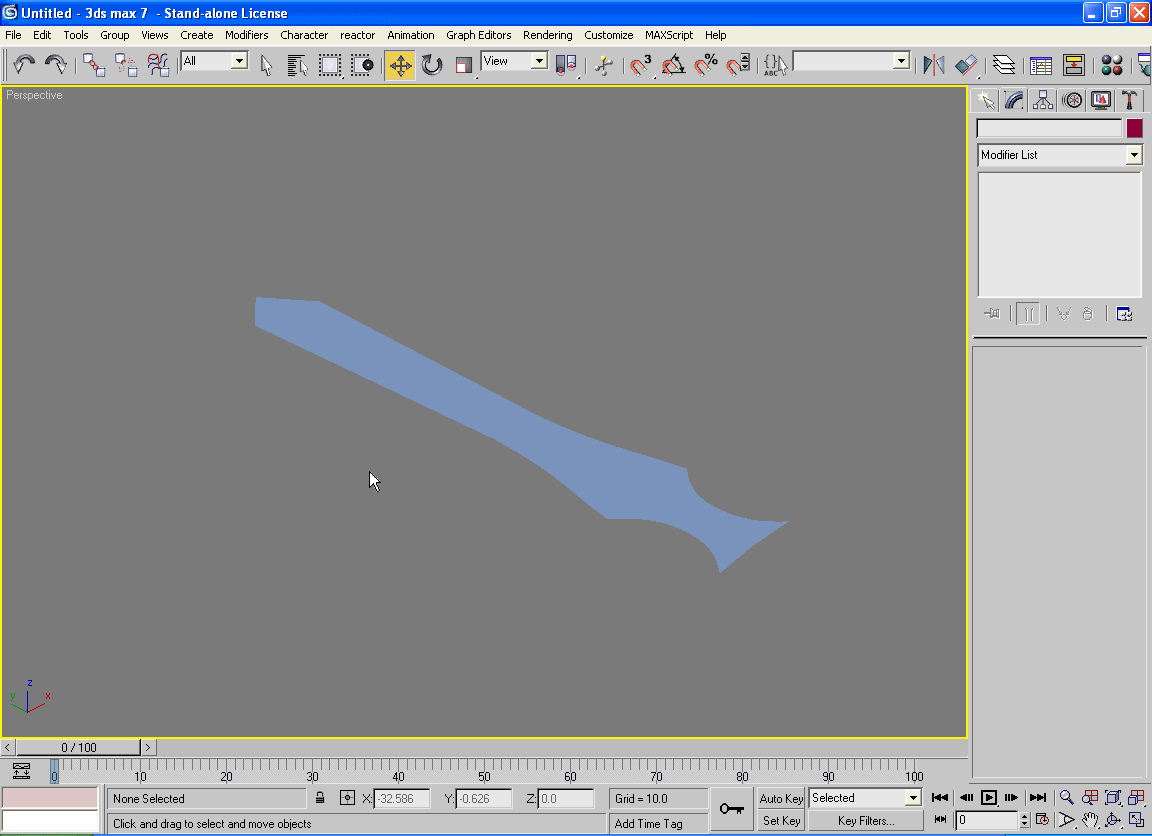Image resolution: width=1152 pixels, height=836 pixels.
Task: Click the Key Filters button
Action: (x=866, y=821)
